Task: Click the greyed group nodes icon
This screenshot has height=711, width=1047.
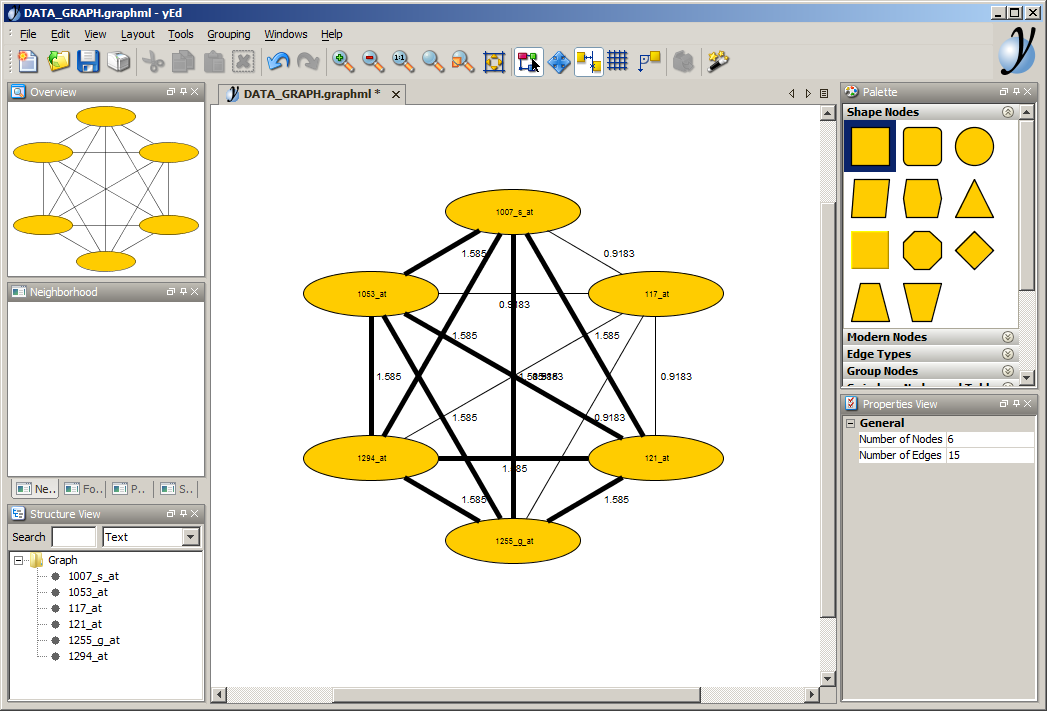Action: pyautogui.click(x=683, y=61)
